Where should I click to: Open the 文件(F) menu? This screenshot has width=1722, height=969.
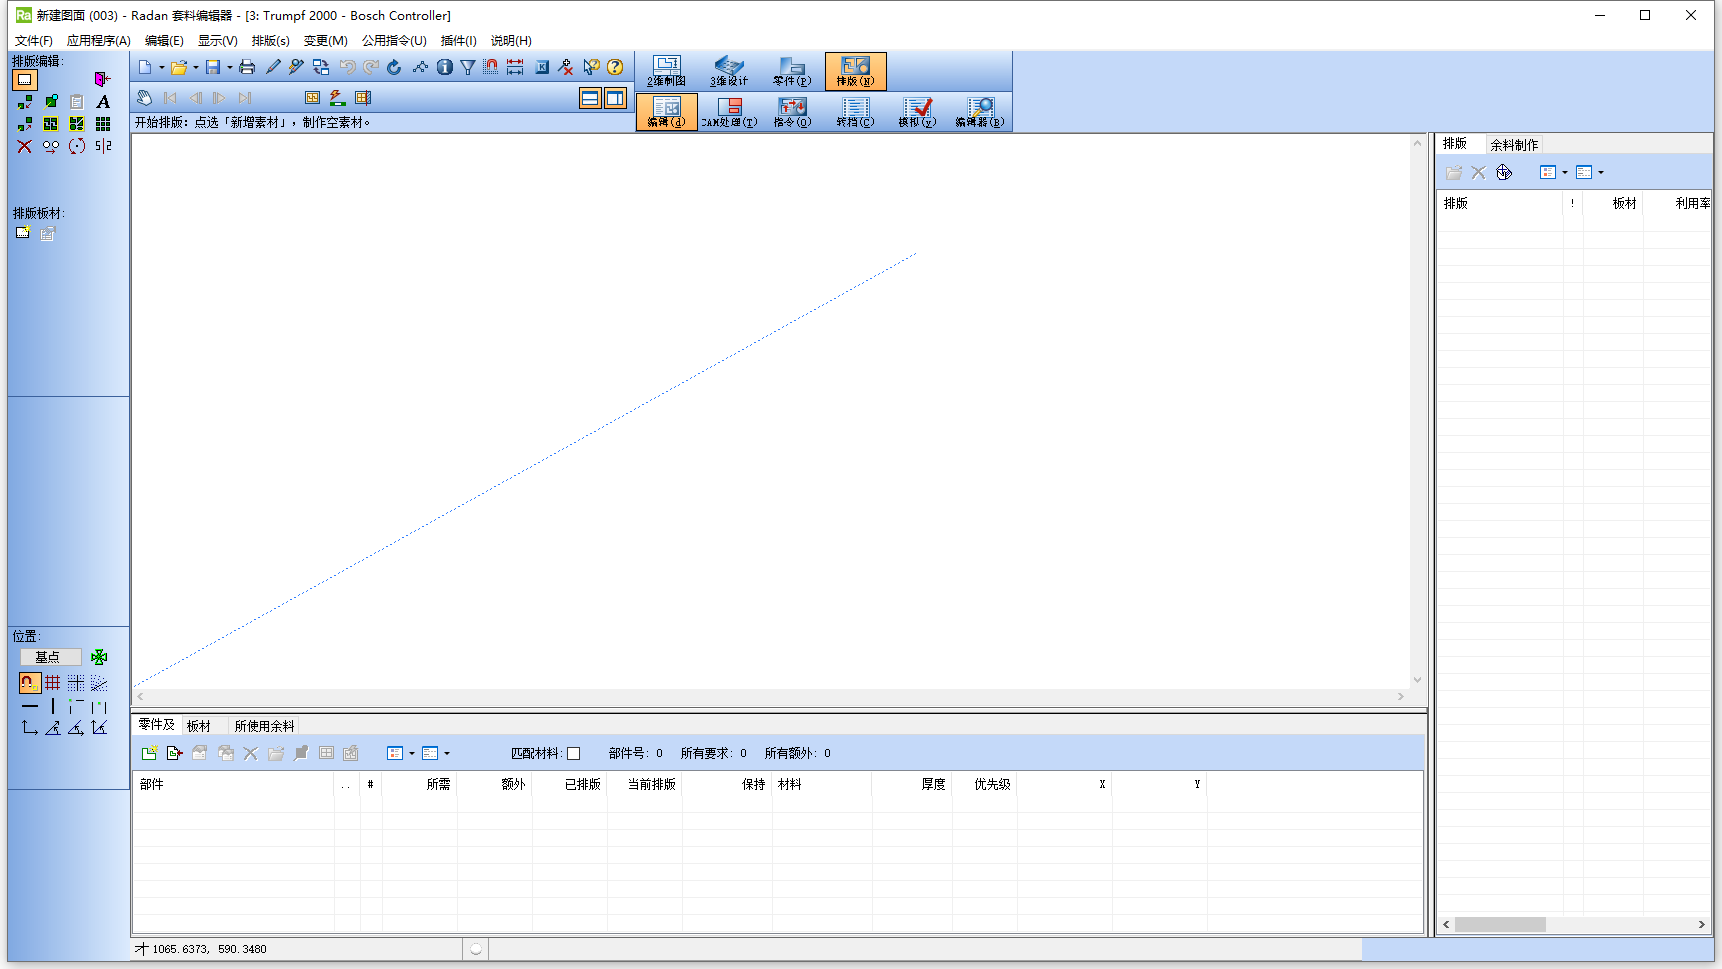33,41
